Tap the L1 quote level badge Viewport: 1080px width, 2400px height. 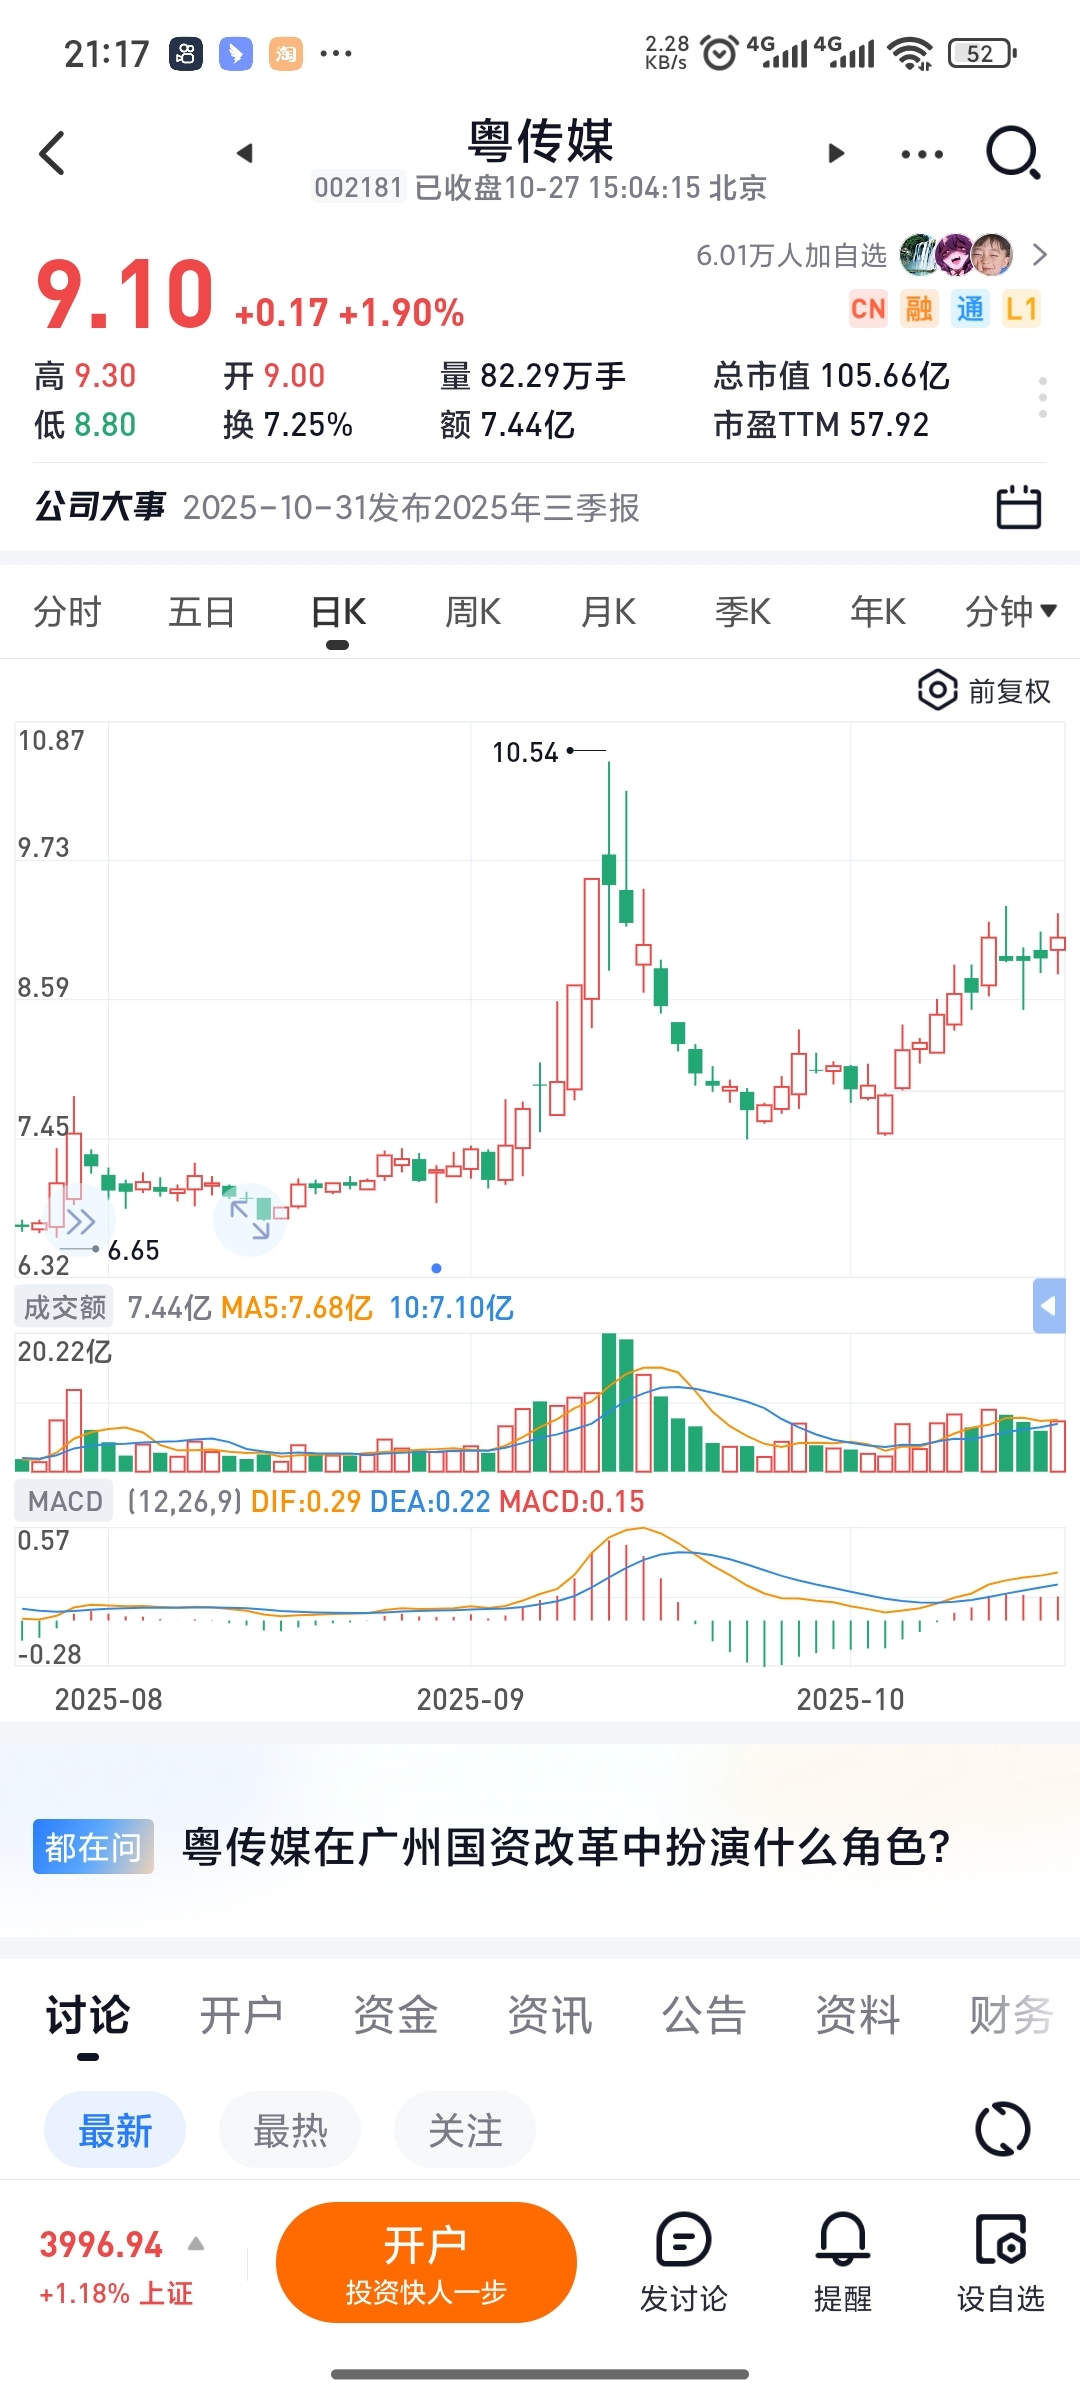[x=1021, y=308]
